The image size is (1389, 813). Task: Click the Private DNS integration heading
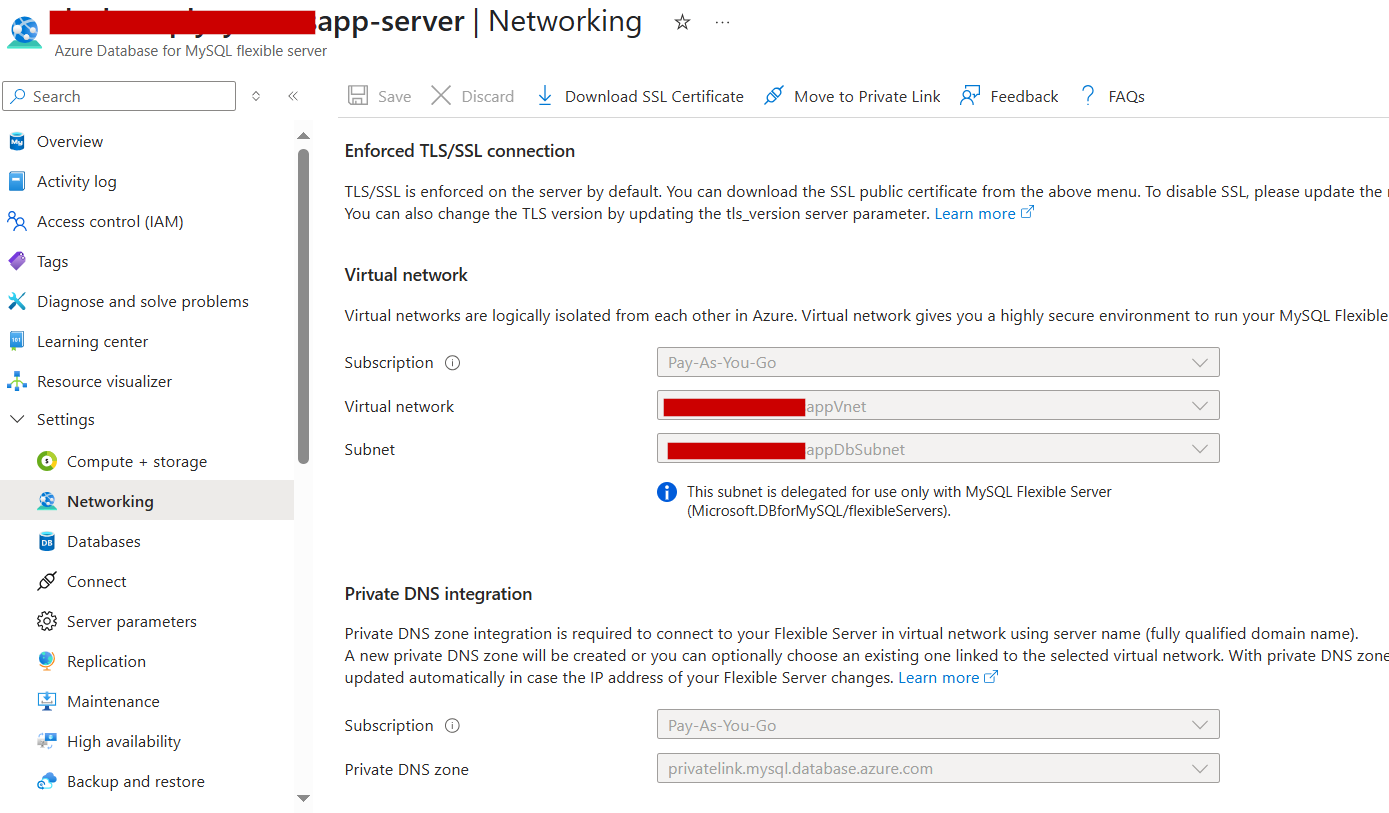(438, 594)
